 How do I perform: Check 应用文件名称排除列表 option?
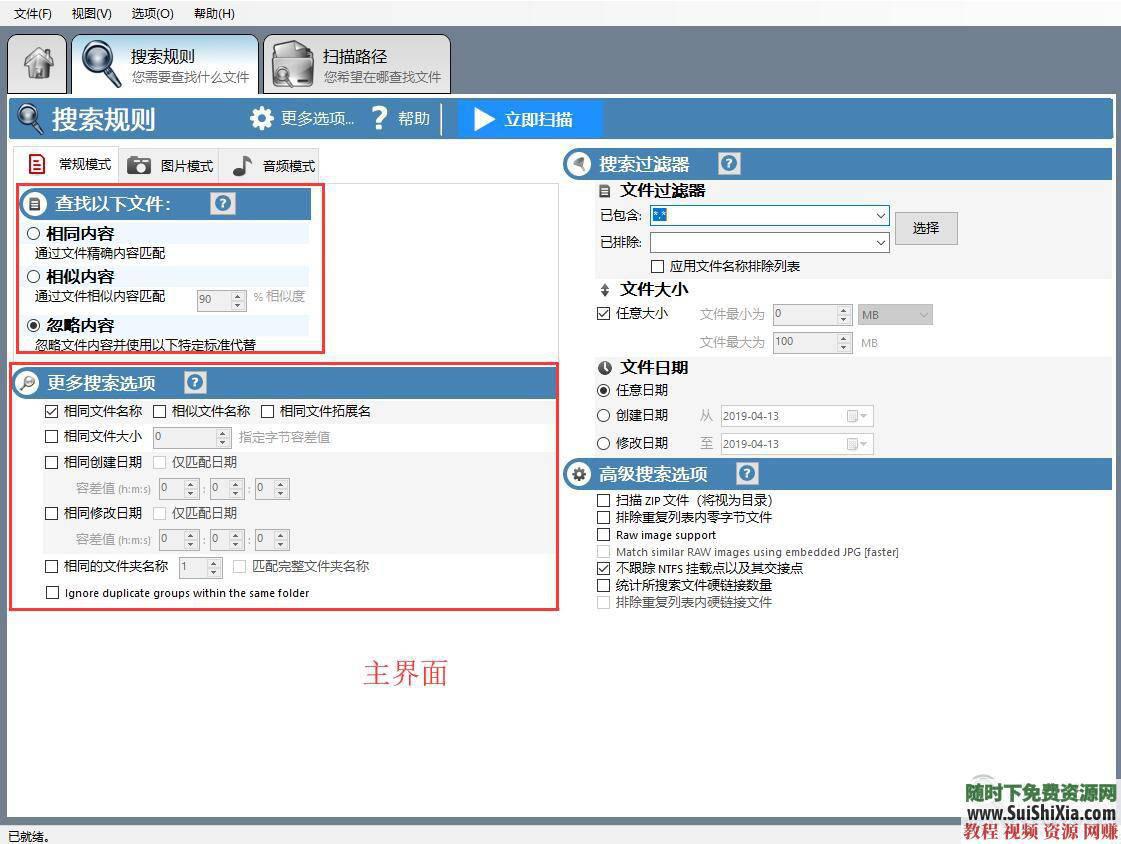pos(658,267)
